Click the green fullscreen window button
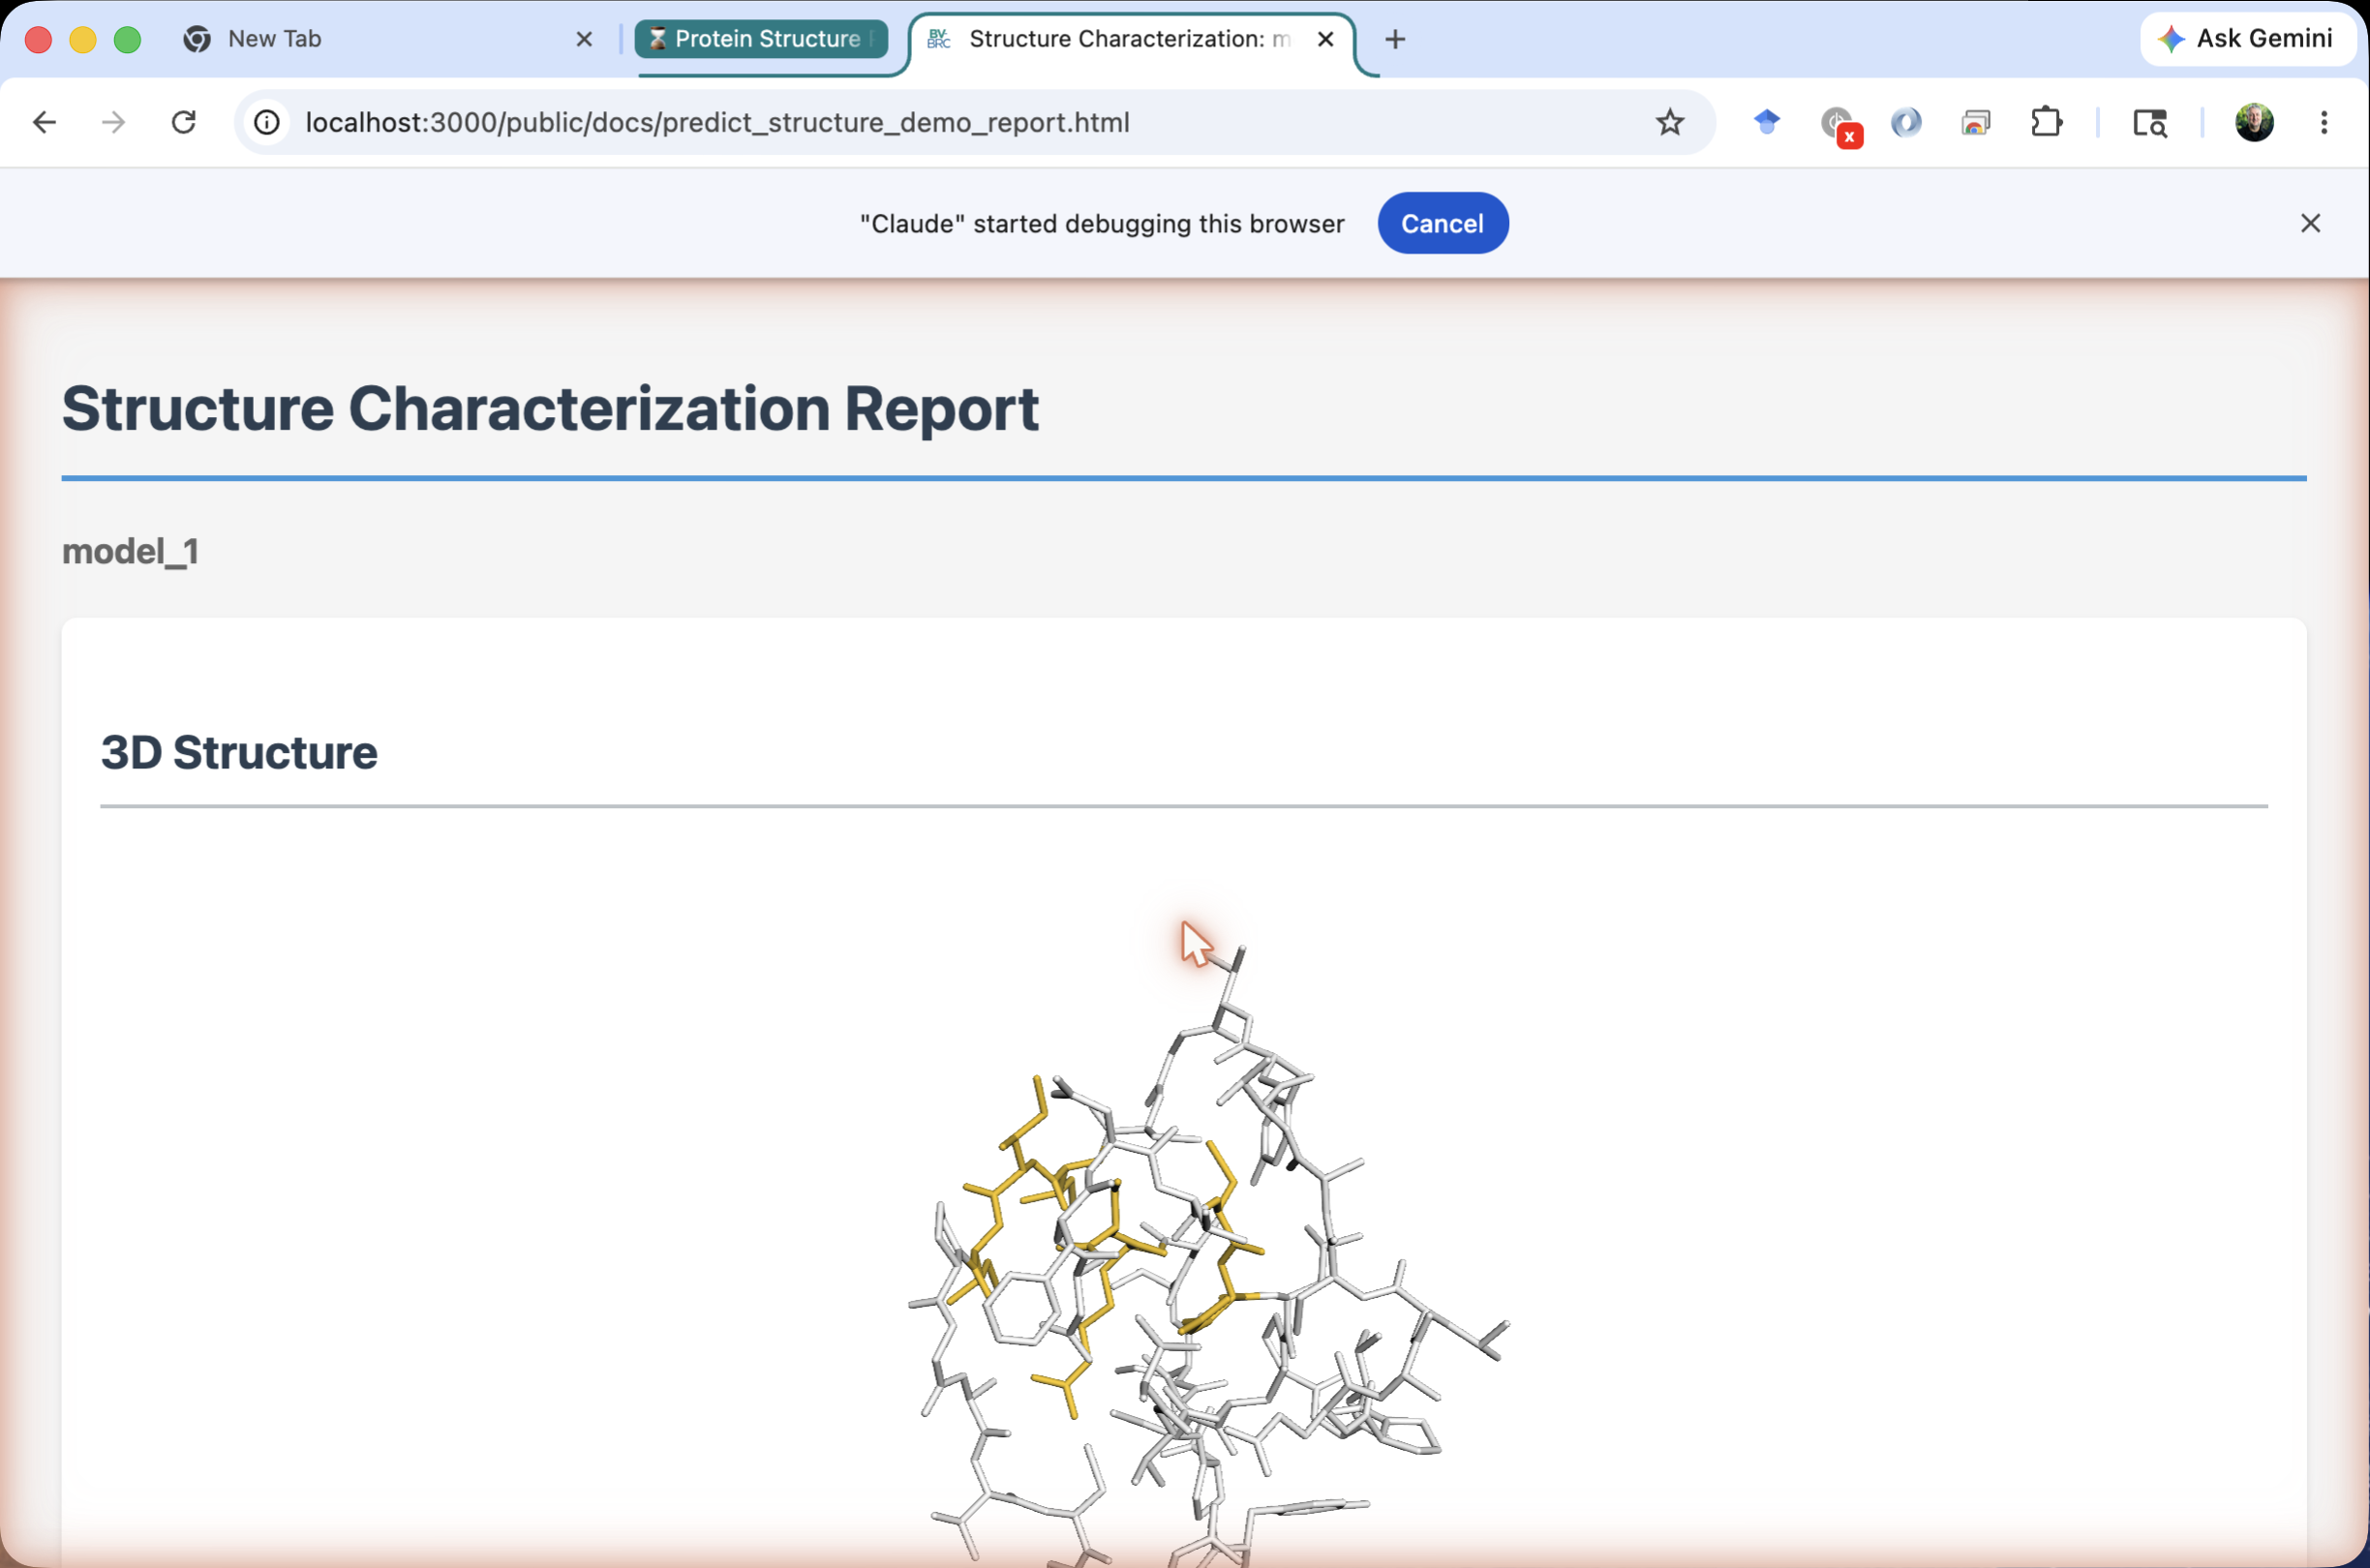The image size is (2370, 1568). coord(127,39)
